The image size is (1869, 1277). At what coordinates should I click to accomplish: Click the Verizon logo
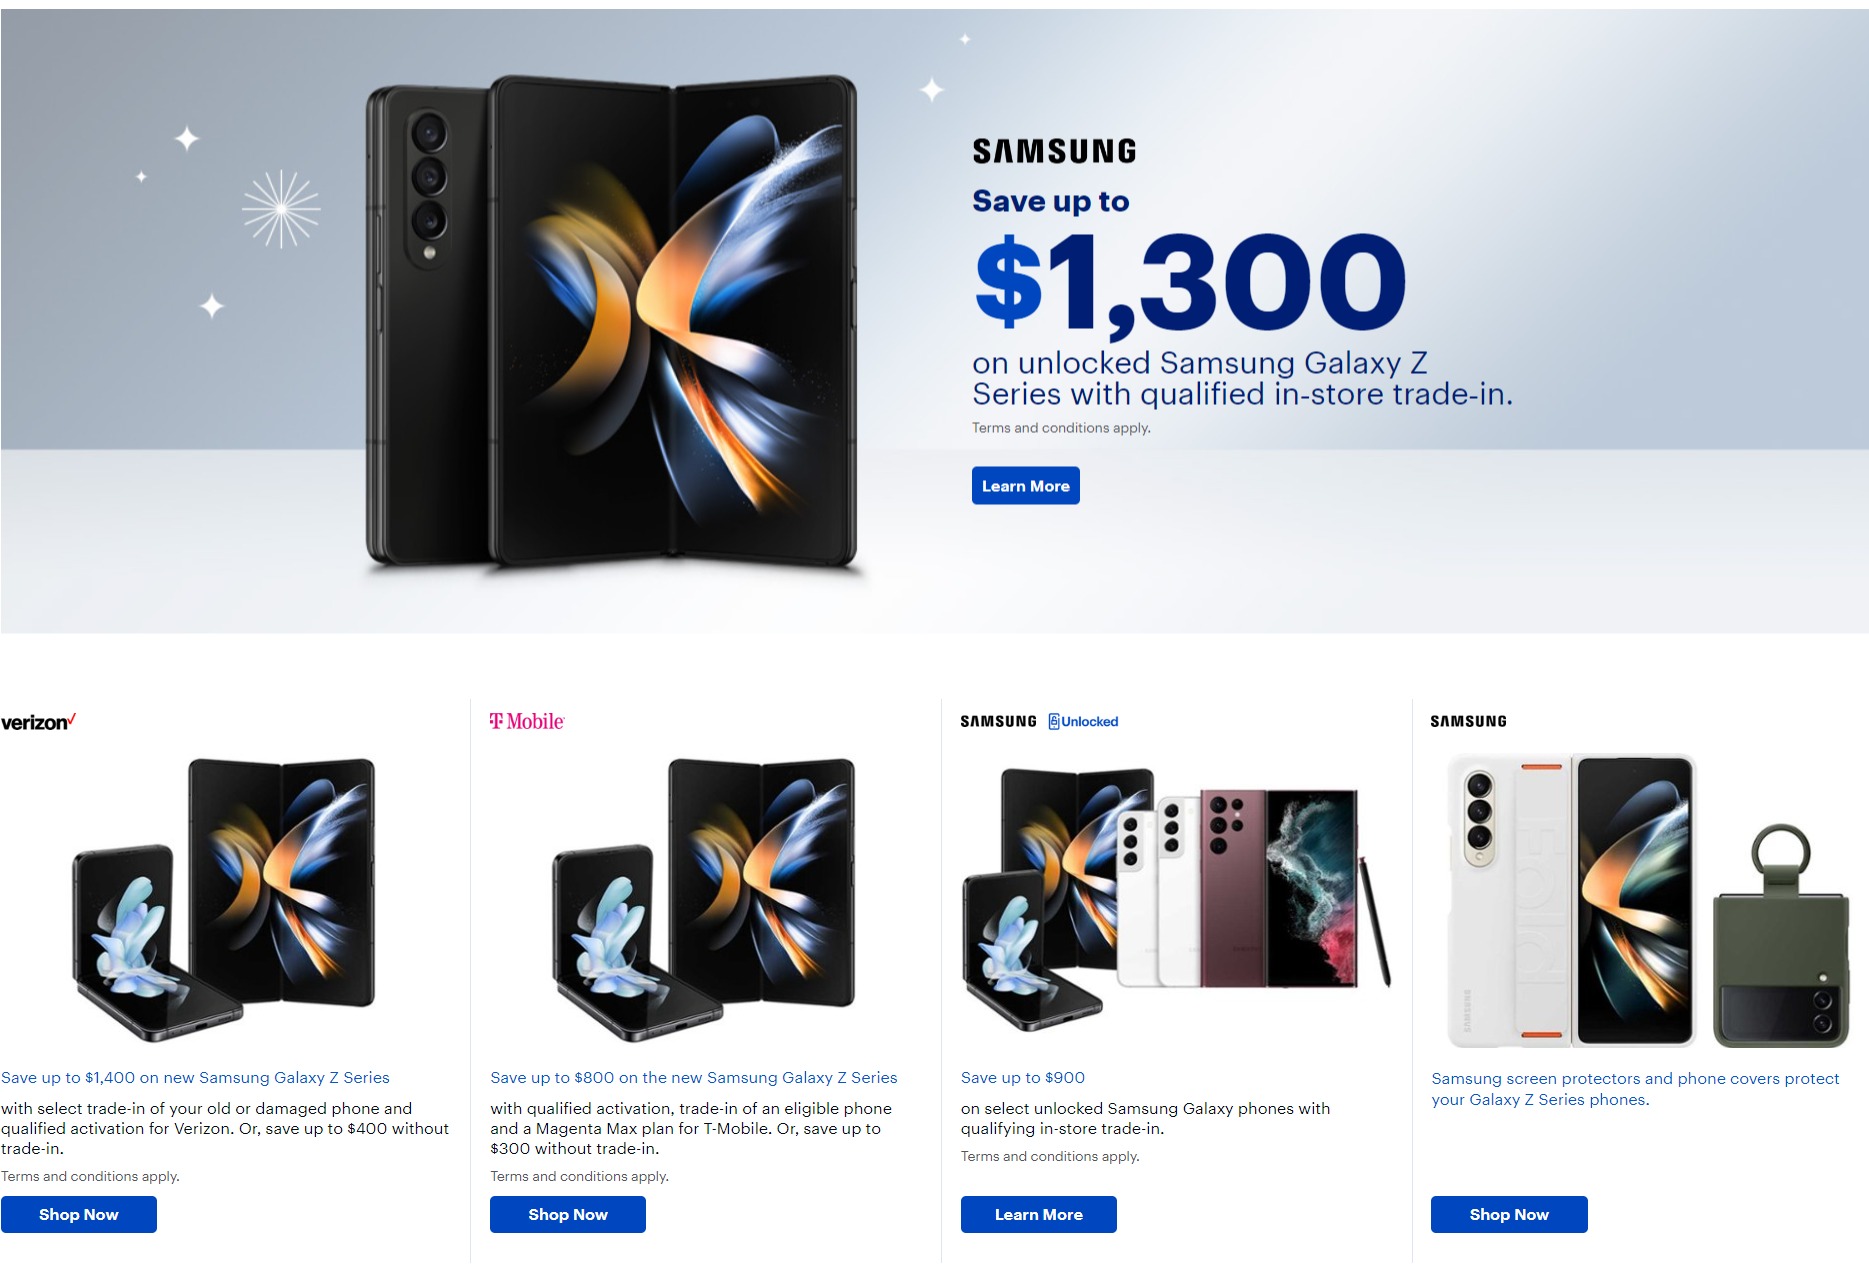[x=38, y=722]
